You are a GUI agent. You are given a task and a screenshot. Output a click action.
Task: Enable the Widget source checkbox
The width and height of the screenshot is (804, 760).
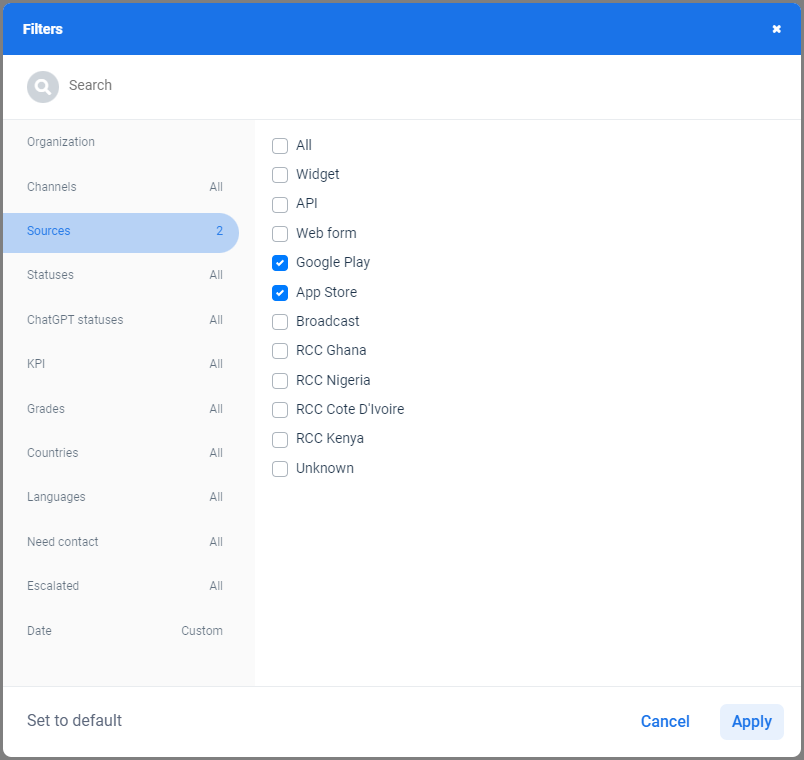click(280, 175)
